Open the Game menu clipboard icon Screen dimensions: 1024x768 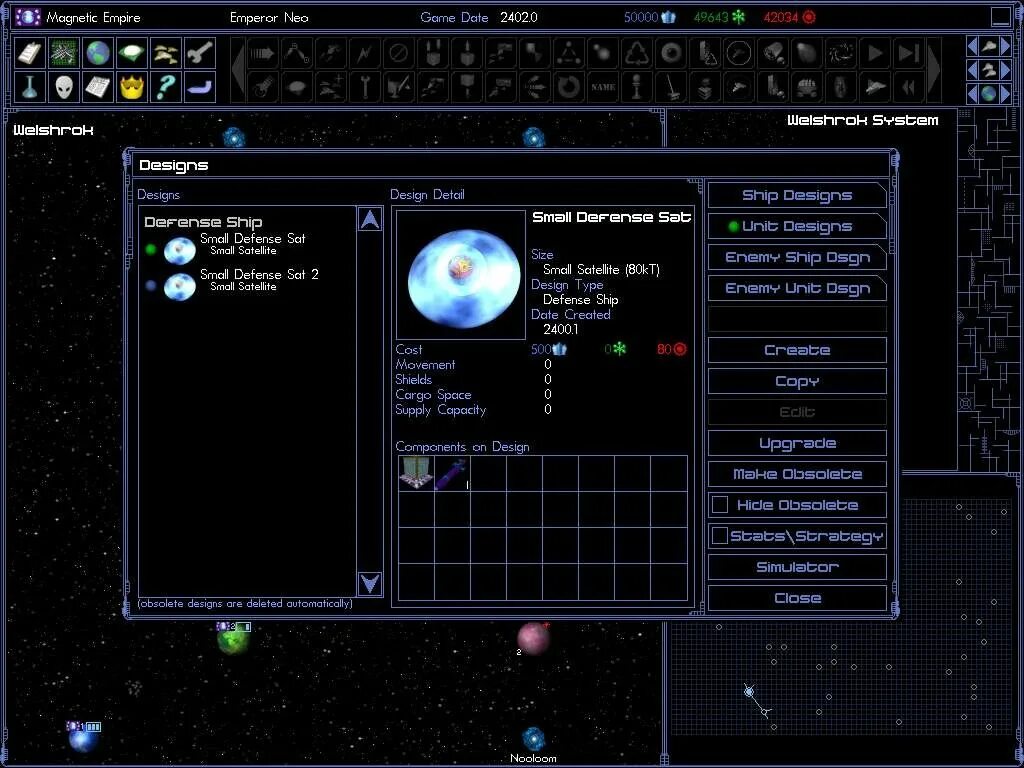tap(29, 53)
